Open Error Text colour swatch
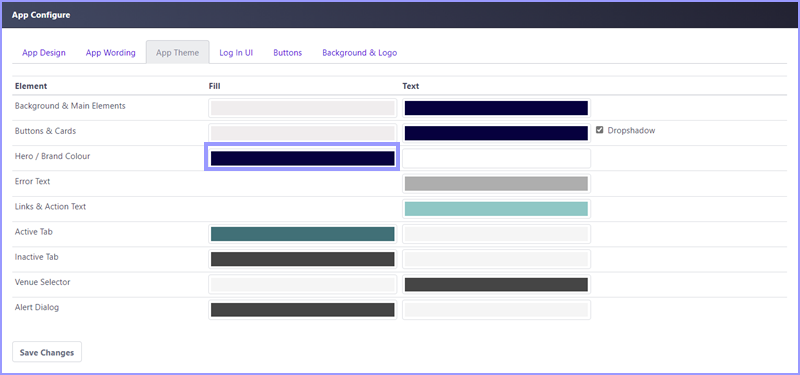The image size is (800, 375). tap(496, 184)
